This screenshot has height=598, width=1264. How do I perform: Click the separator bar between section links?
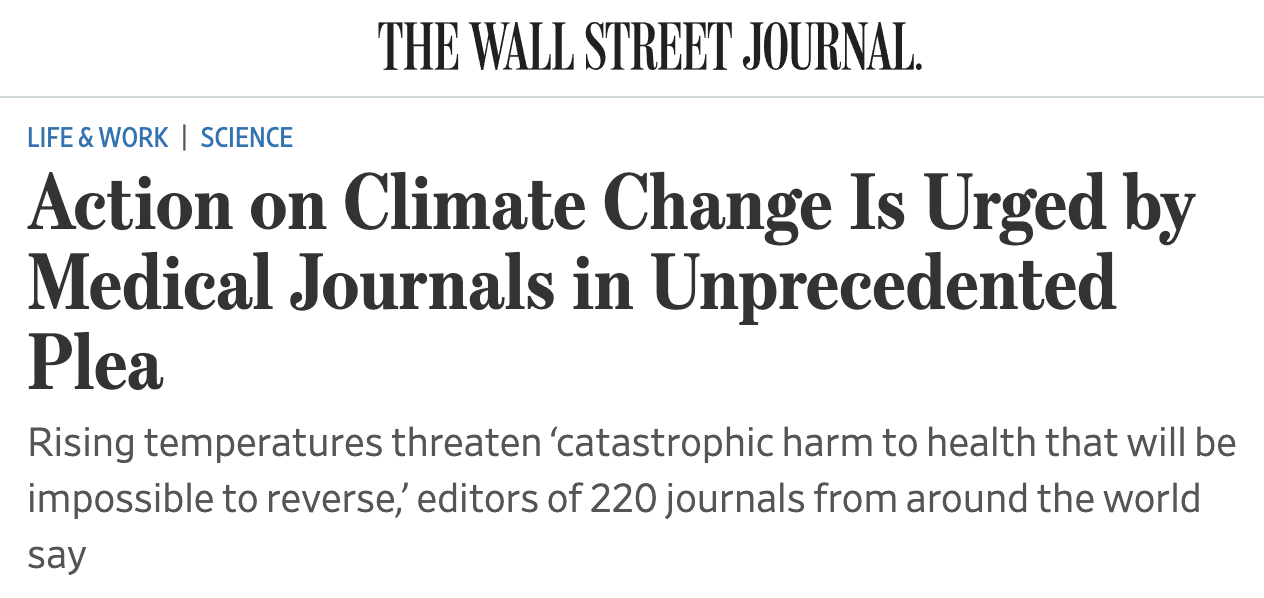click(185, 138)
